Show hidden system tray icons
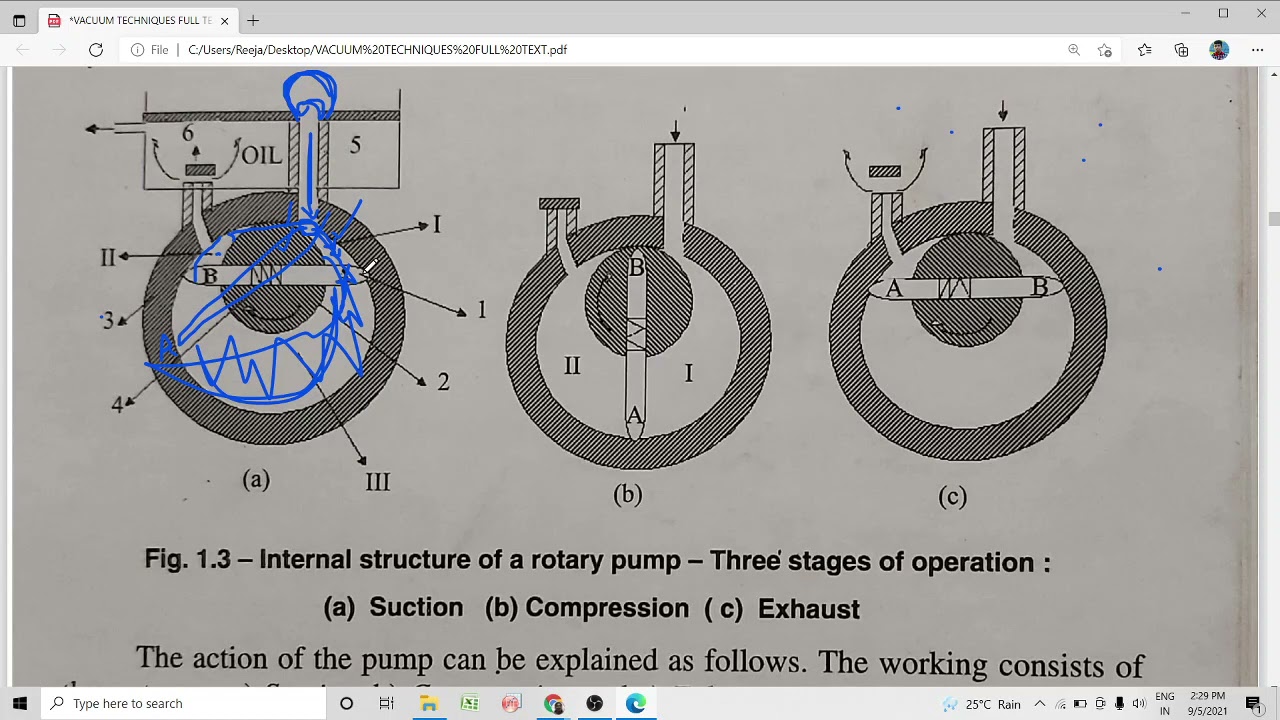 click(1040, 704)
